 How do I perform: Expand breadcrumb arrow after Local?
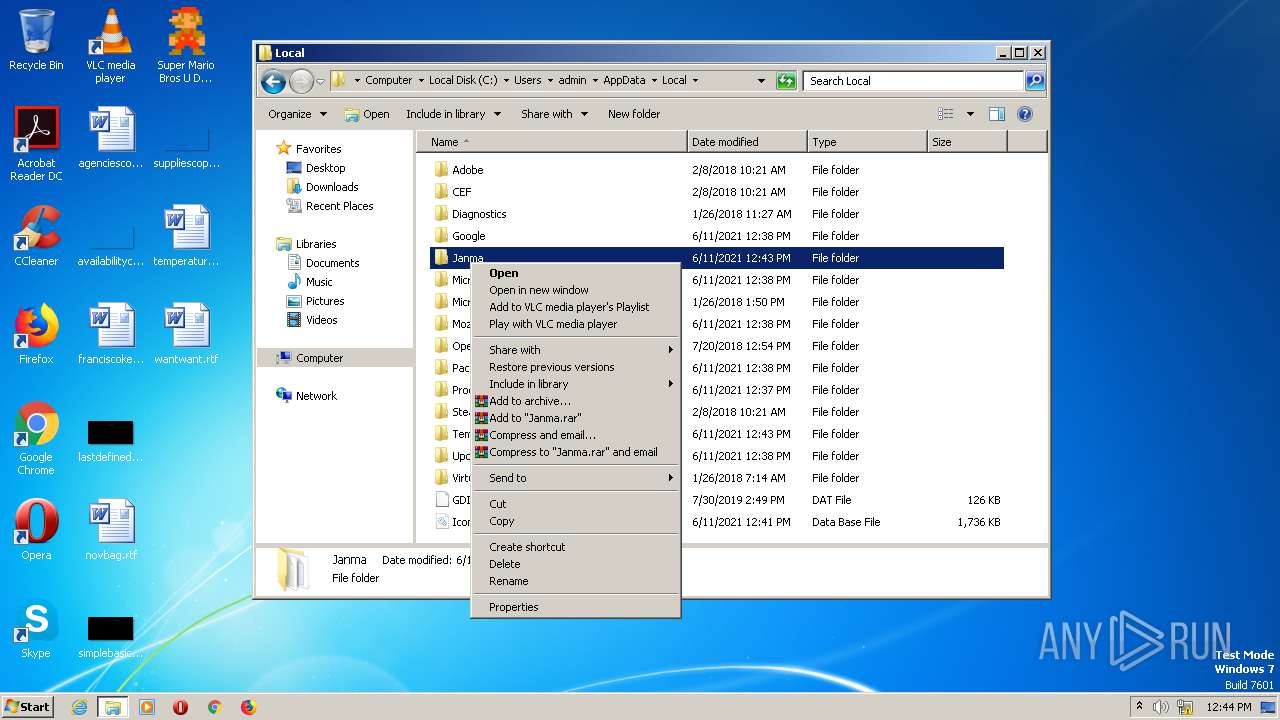(695, 81)
